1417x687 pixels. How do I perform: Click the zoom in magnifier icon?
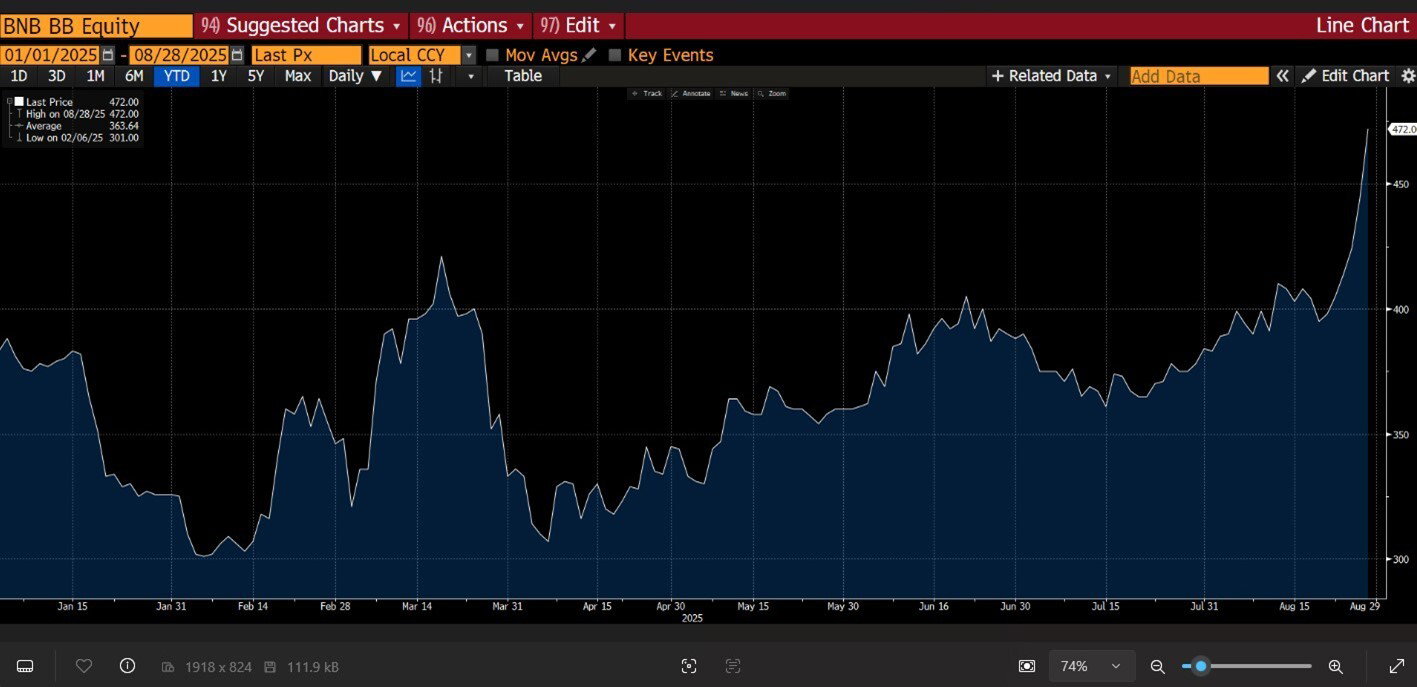tap(1335, 666)
